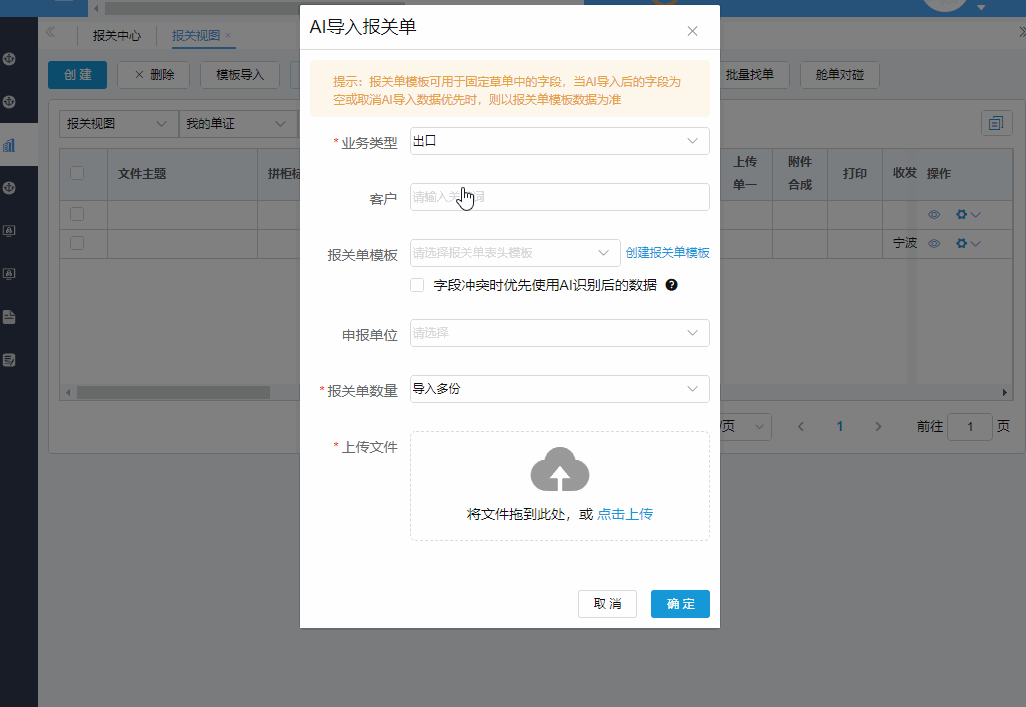1026x707 pixels.
Task: View 宁波 row with eye icon
Action: click(934, 244)
